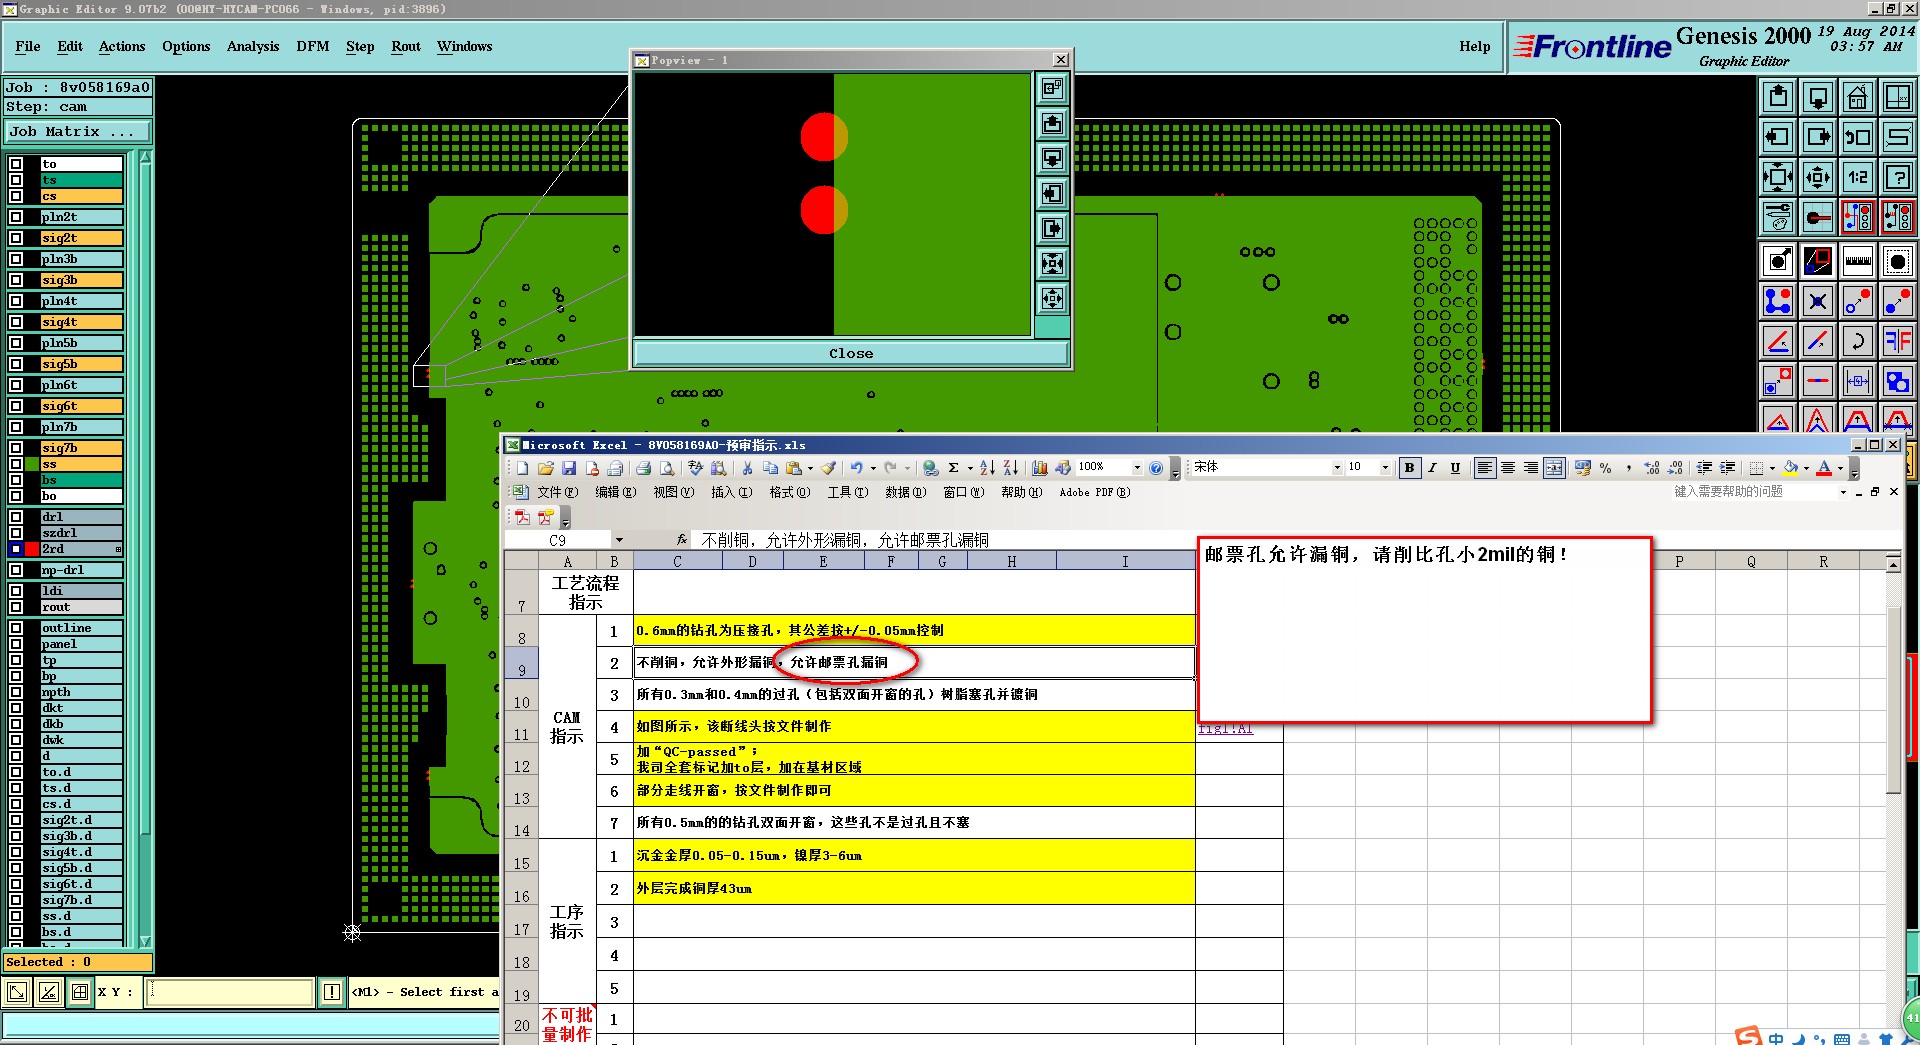Open font size dropdown showing 10
The height and width of the screenshot is (1045, 1920).
[1385, 467]
